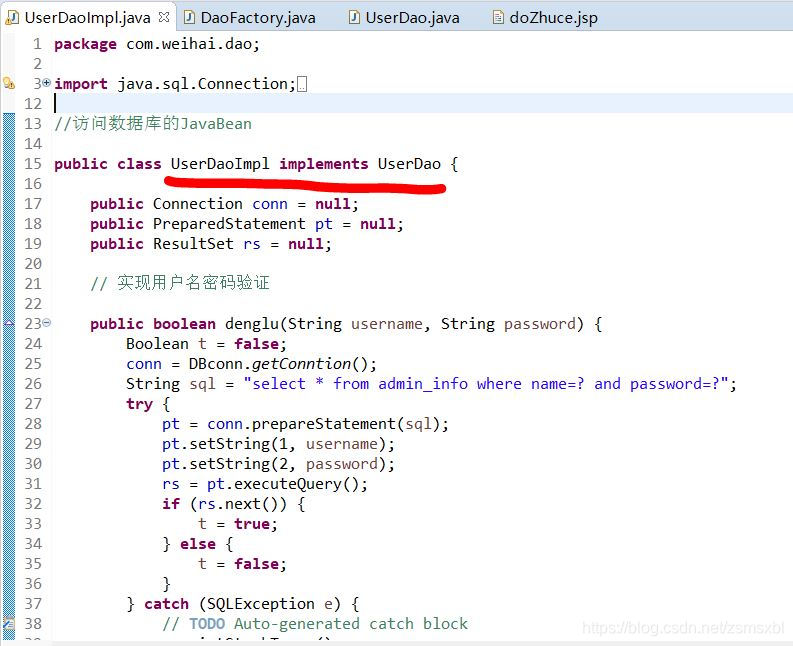Expand the folded imports on line 3
This screenshot has height=646, width=793.
click(x=47, y=82)
